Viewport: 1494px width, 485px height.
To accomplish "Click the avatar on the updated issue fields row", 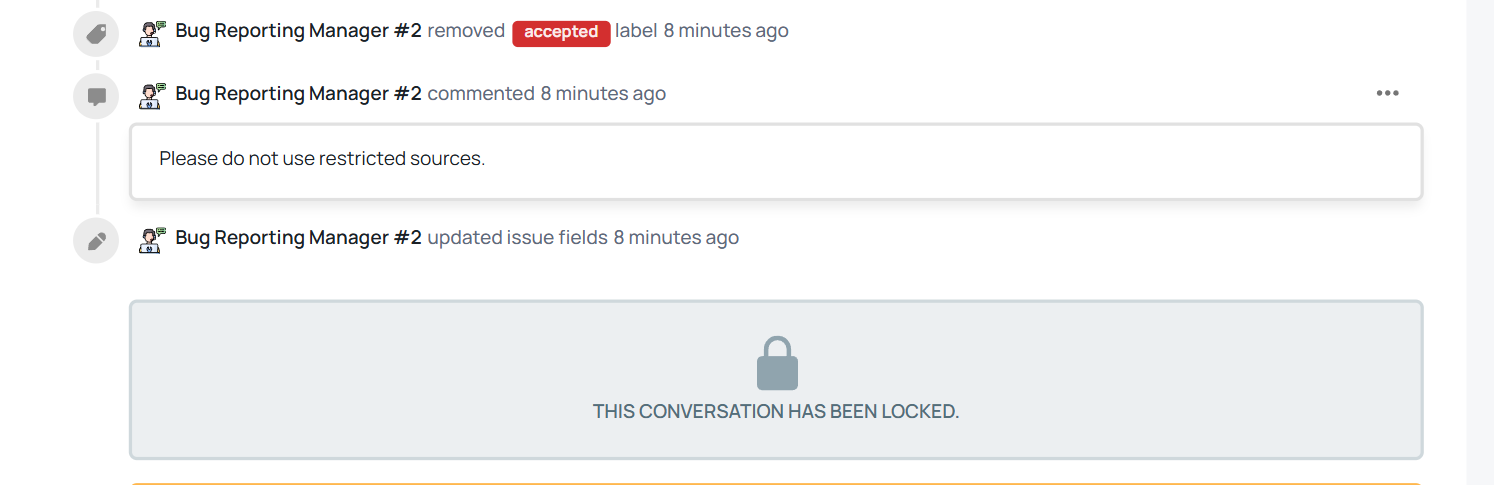I will (152, 239).
